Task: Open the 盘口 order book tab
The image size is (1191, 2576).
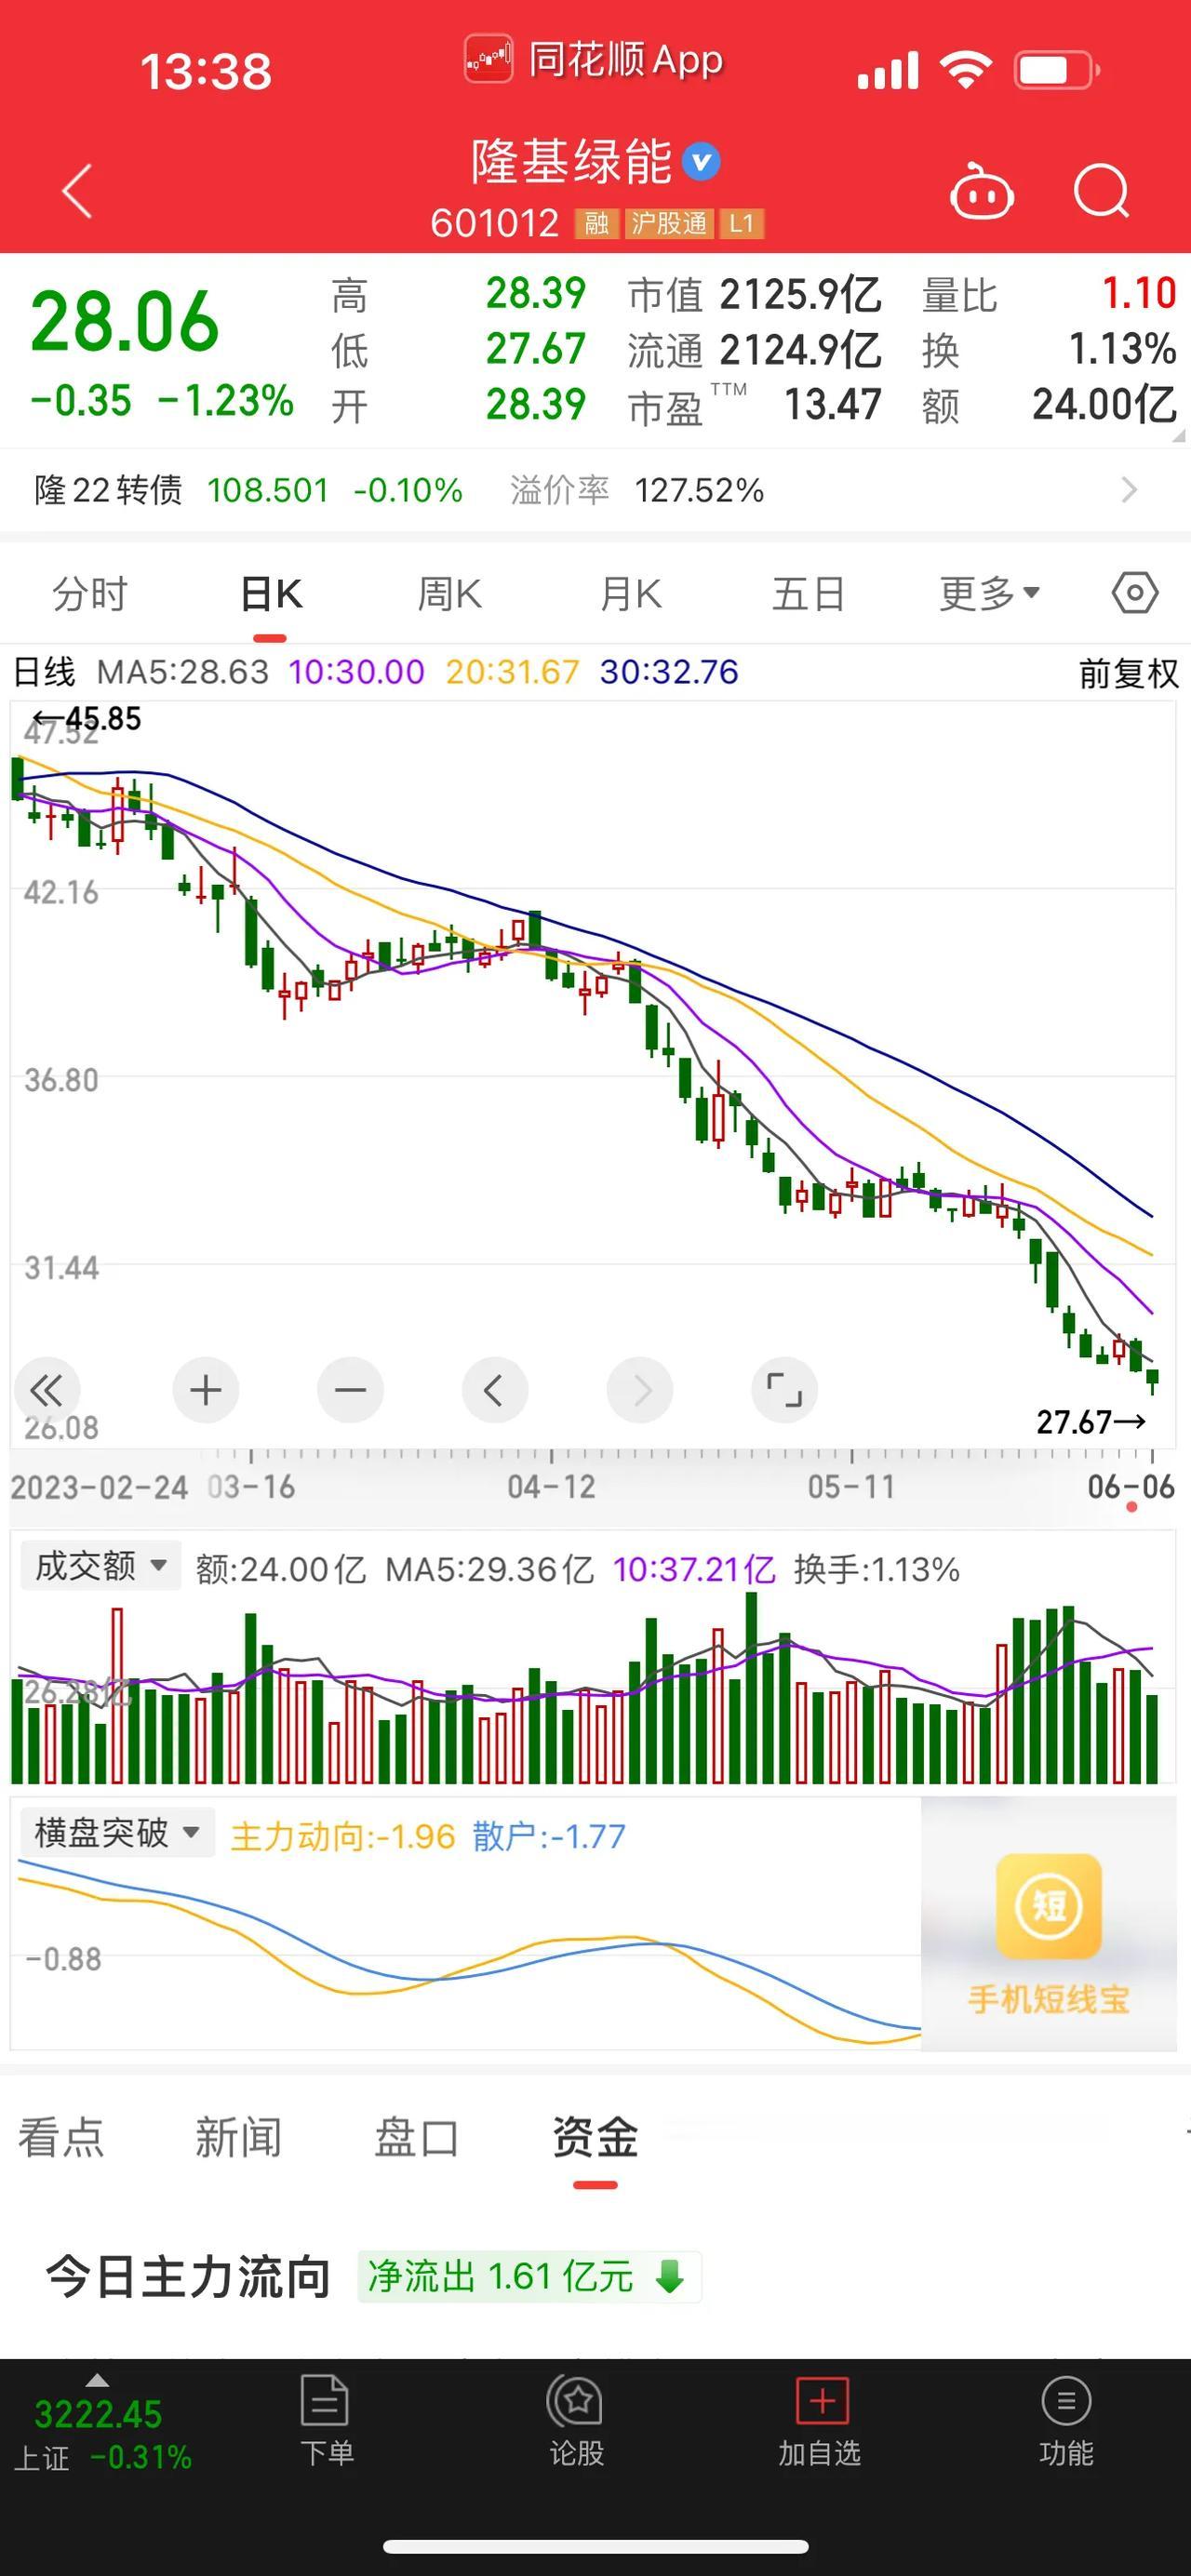Action: tap(416, 2137)
